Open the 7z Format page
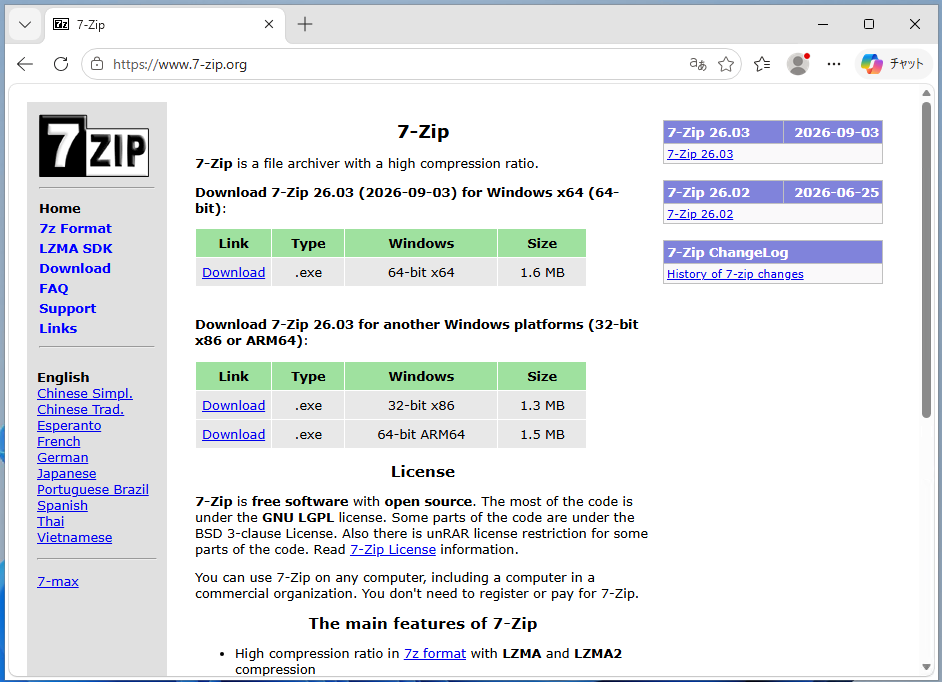 click(x=75, y=229)
